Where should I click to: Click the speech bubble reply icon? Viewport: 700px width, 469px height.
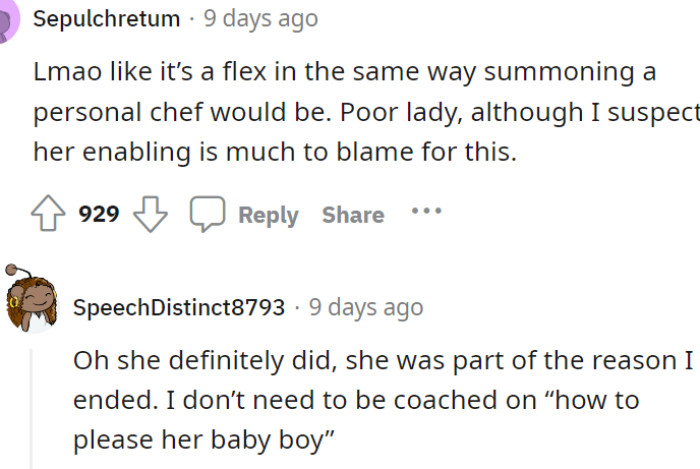coord(207,214)
